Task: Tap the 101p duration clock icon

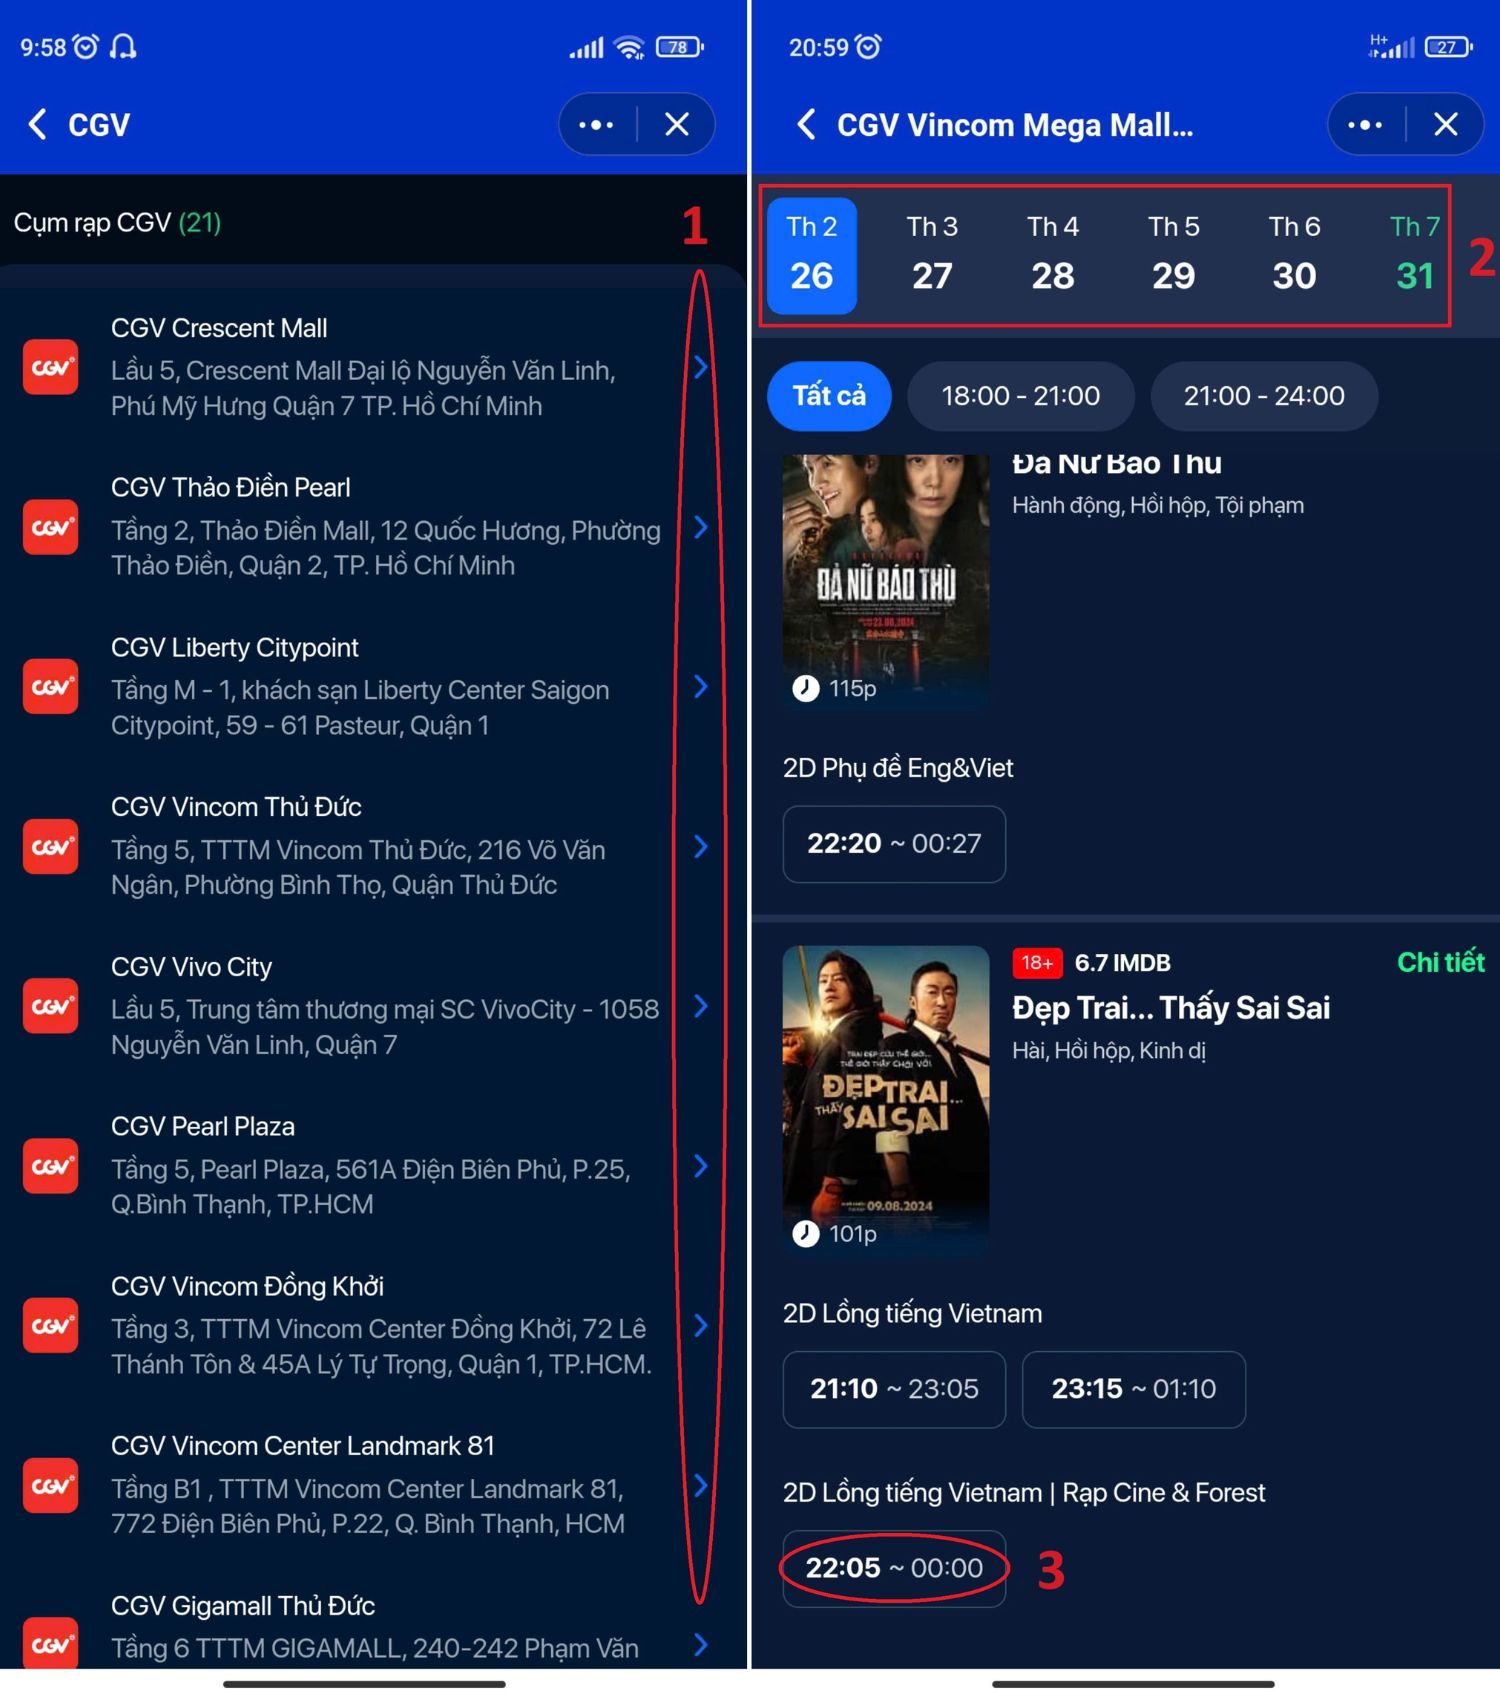Action: tap(806, 1234)
